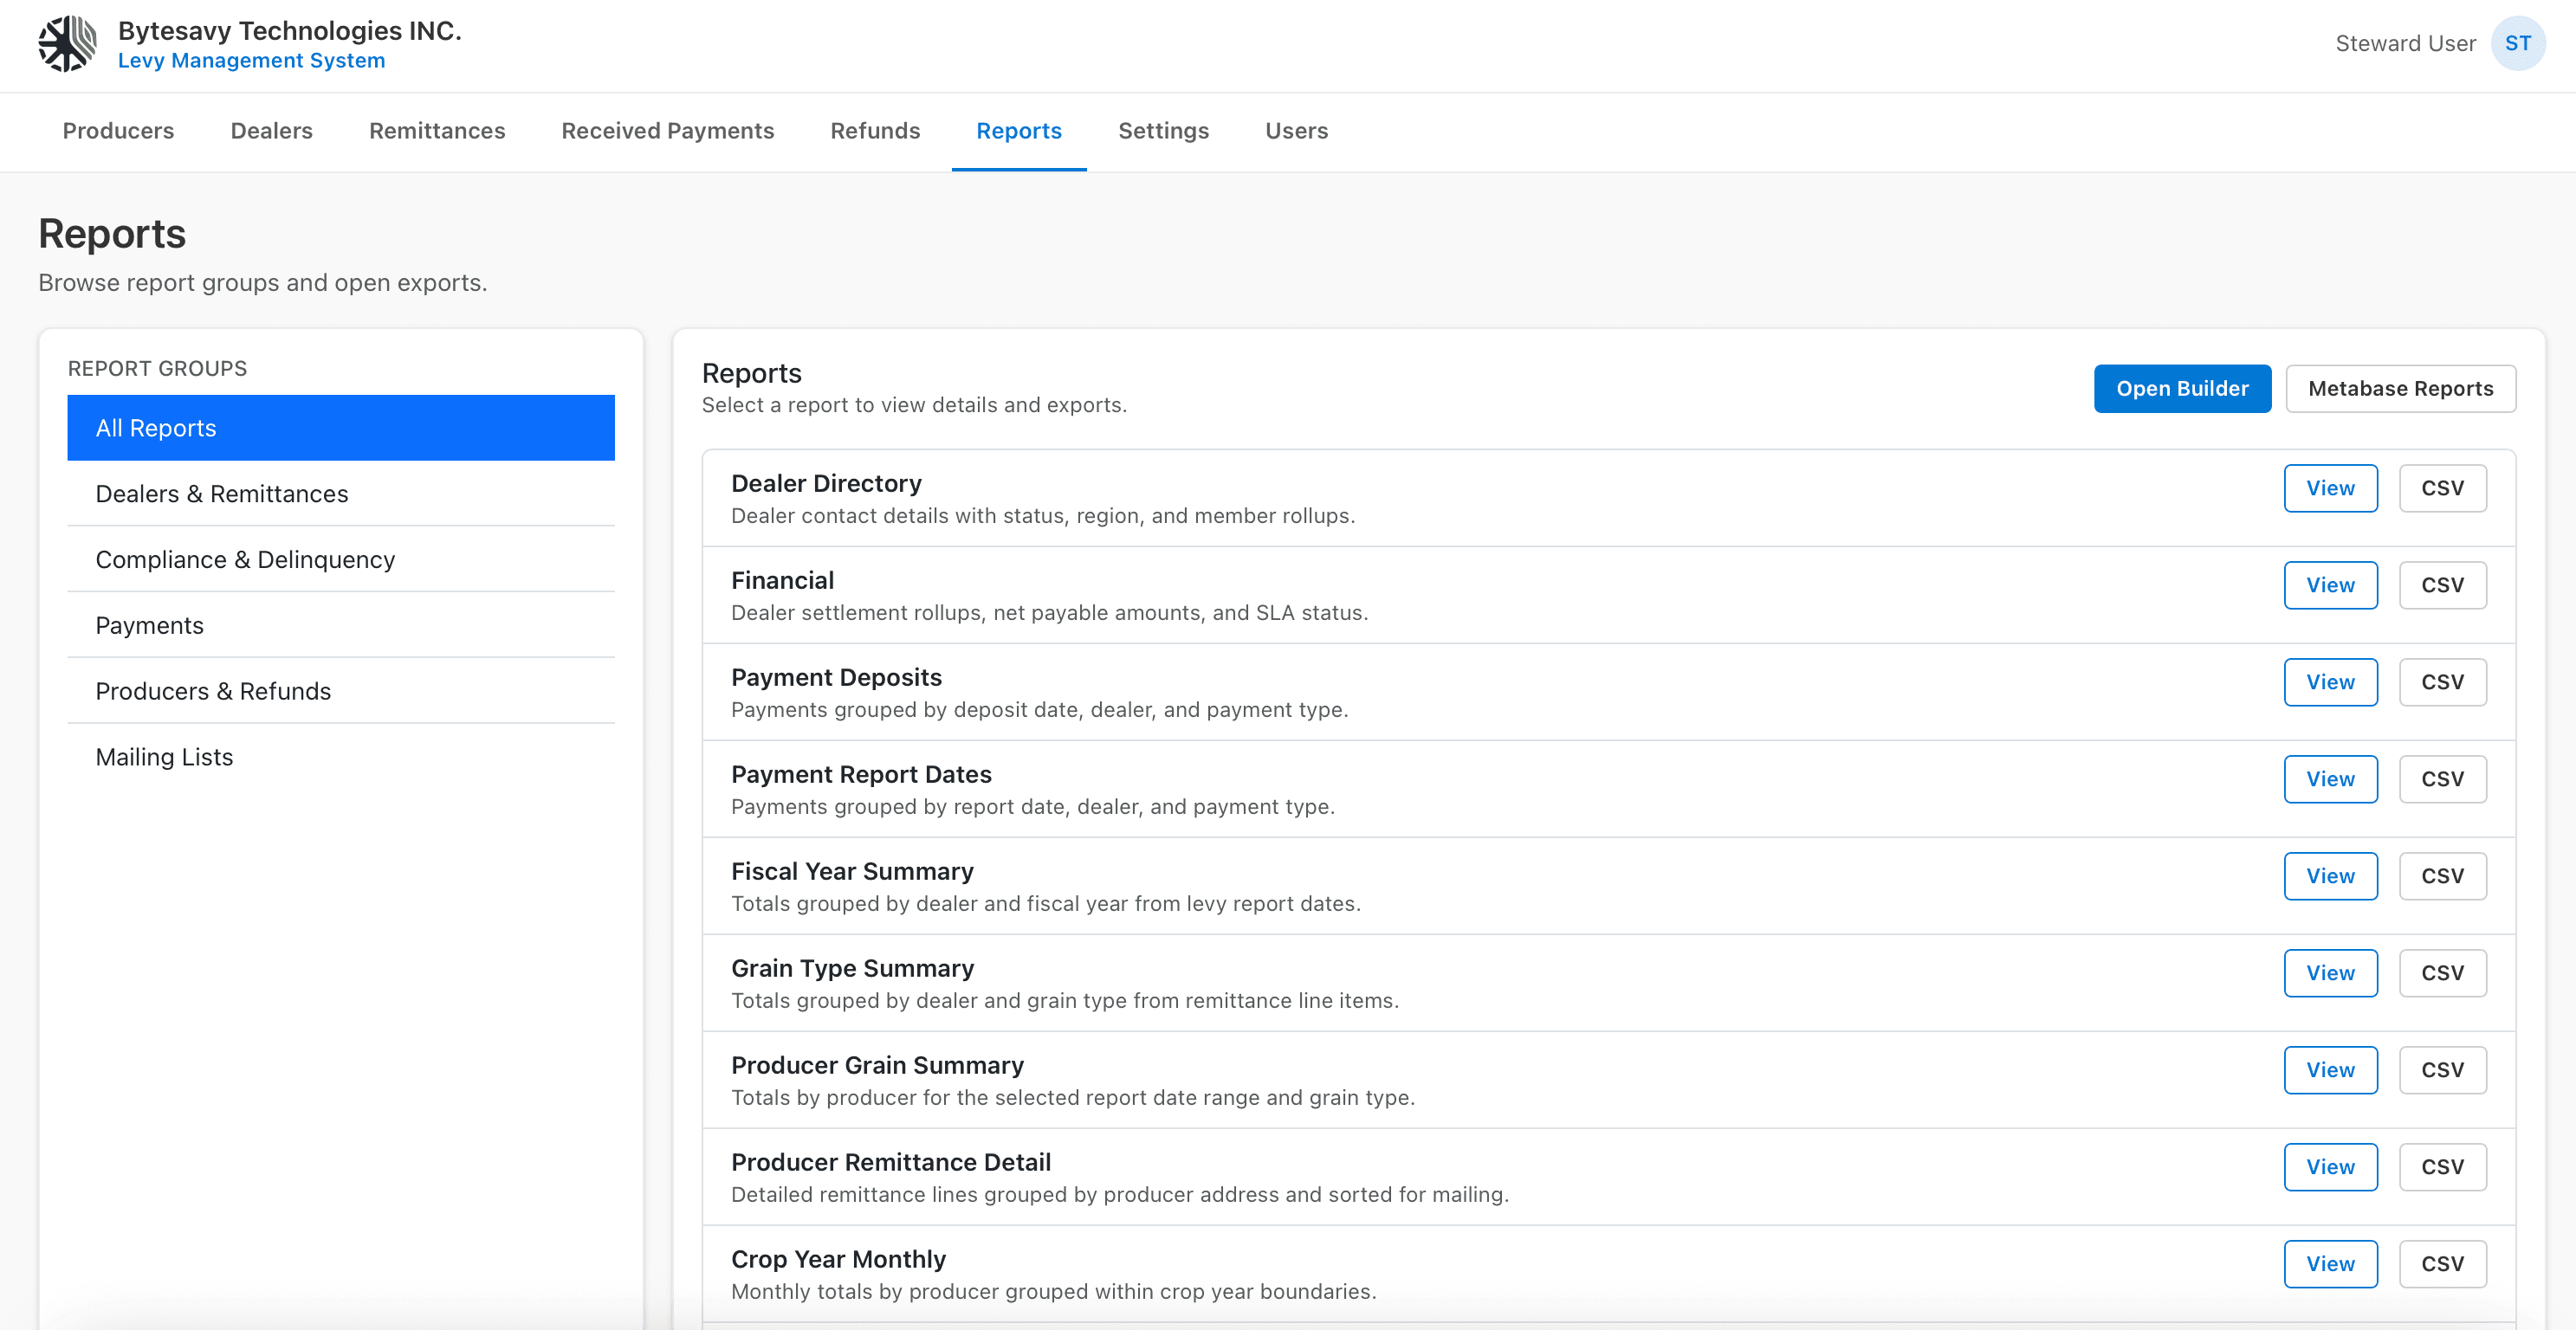The width and height of the screenshot is (2576, 1330).
Task: Click the Crop Year Monthly title
Action: coord(838,1260)
